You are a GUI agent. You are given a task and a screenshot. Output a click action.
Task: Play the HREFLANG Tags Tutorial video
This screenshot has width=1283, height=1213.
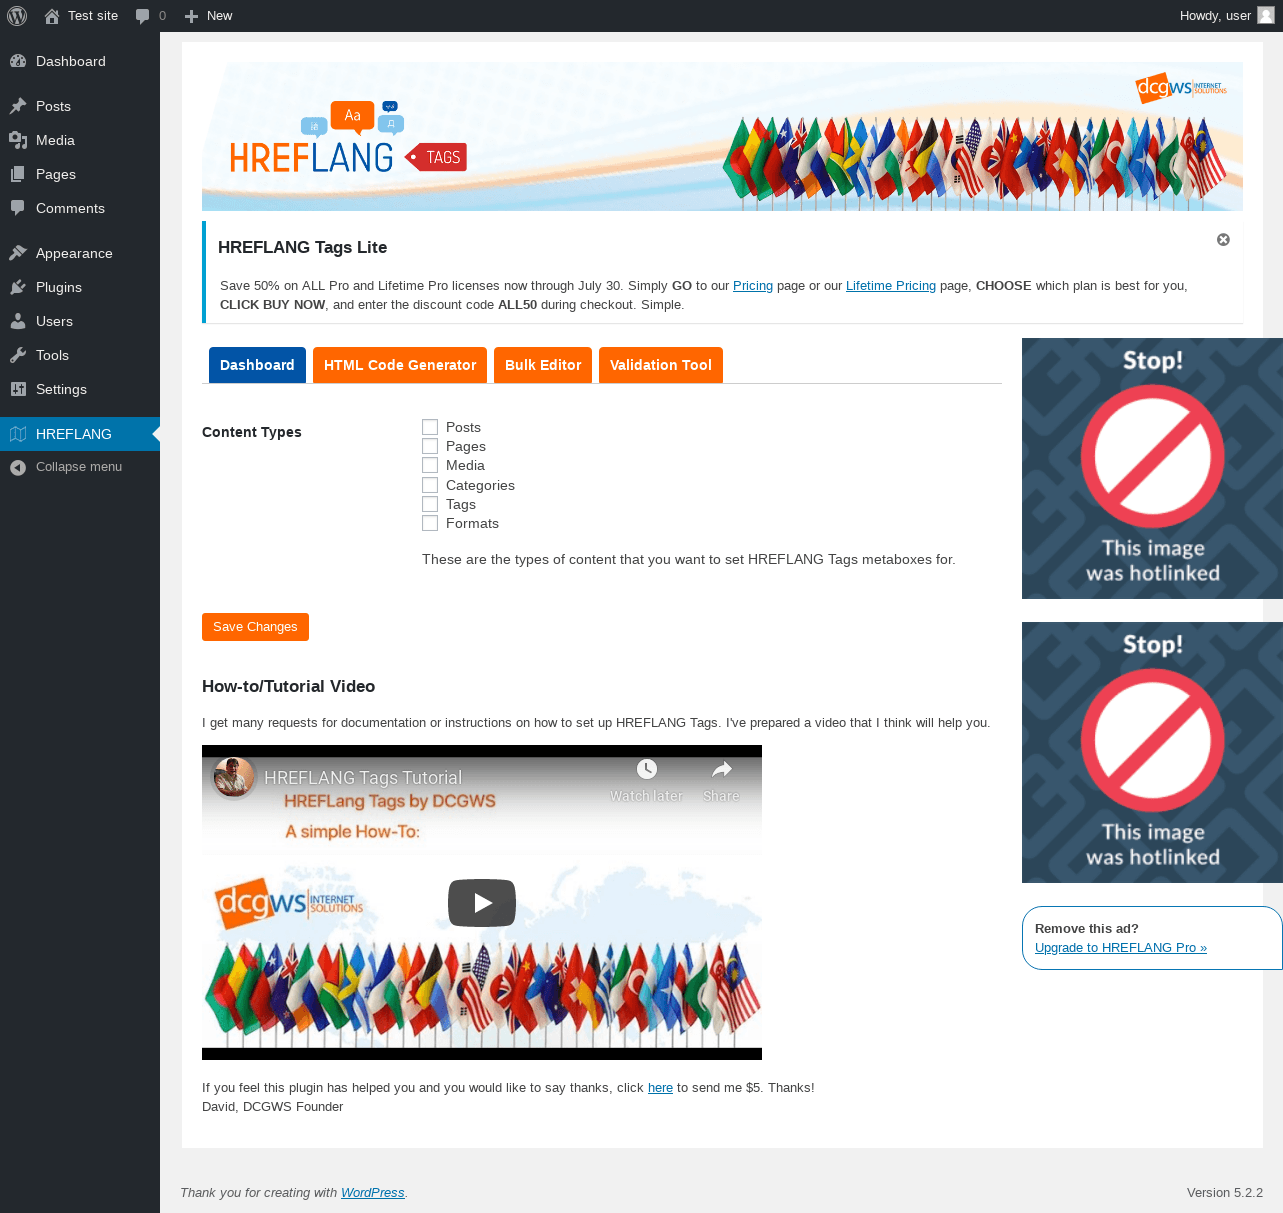tap(482, 903)
